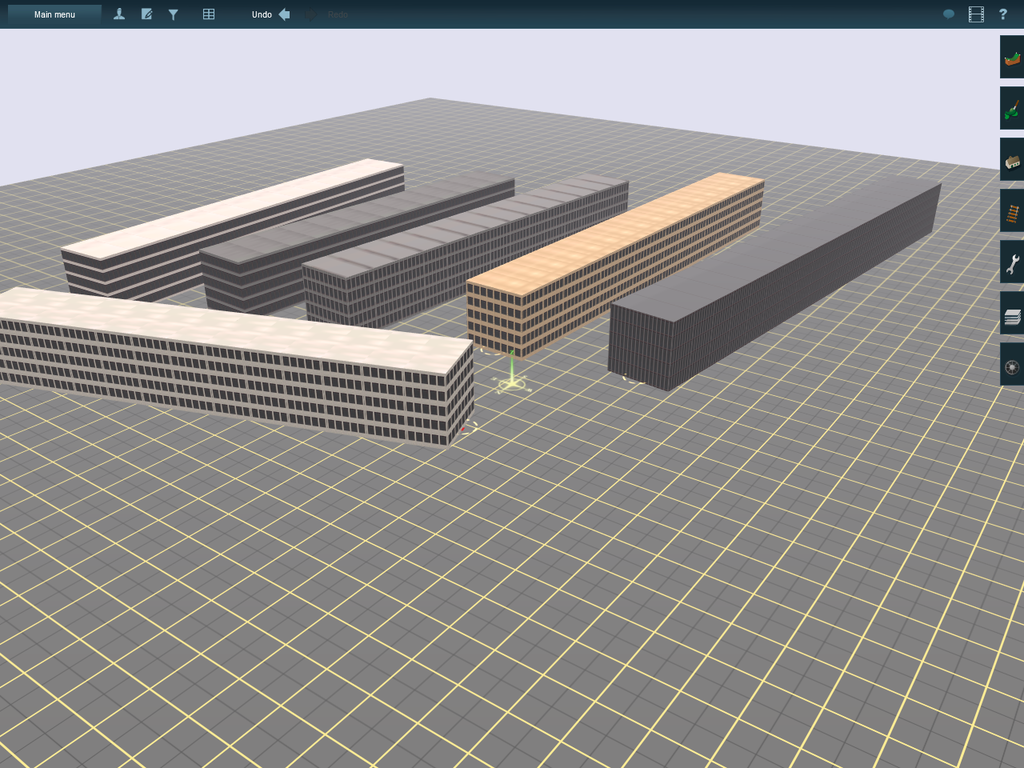Open the Layers stack tab
Screen dimensions: 1024x768
point(1012,313)
